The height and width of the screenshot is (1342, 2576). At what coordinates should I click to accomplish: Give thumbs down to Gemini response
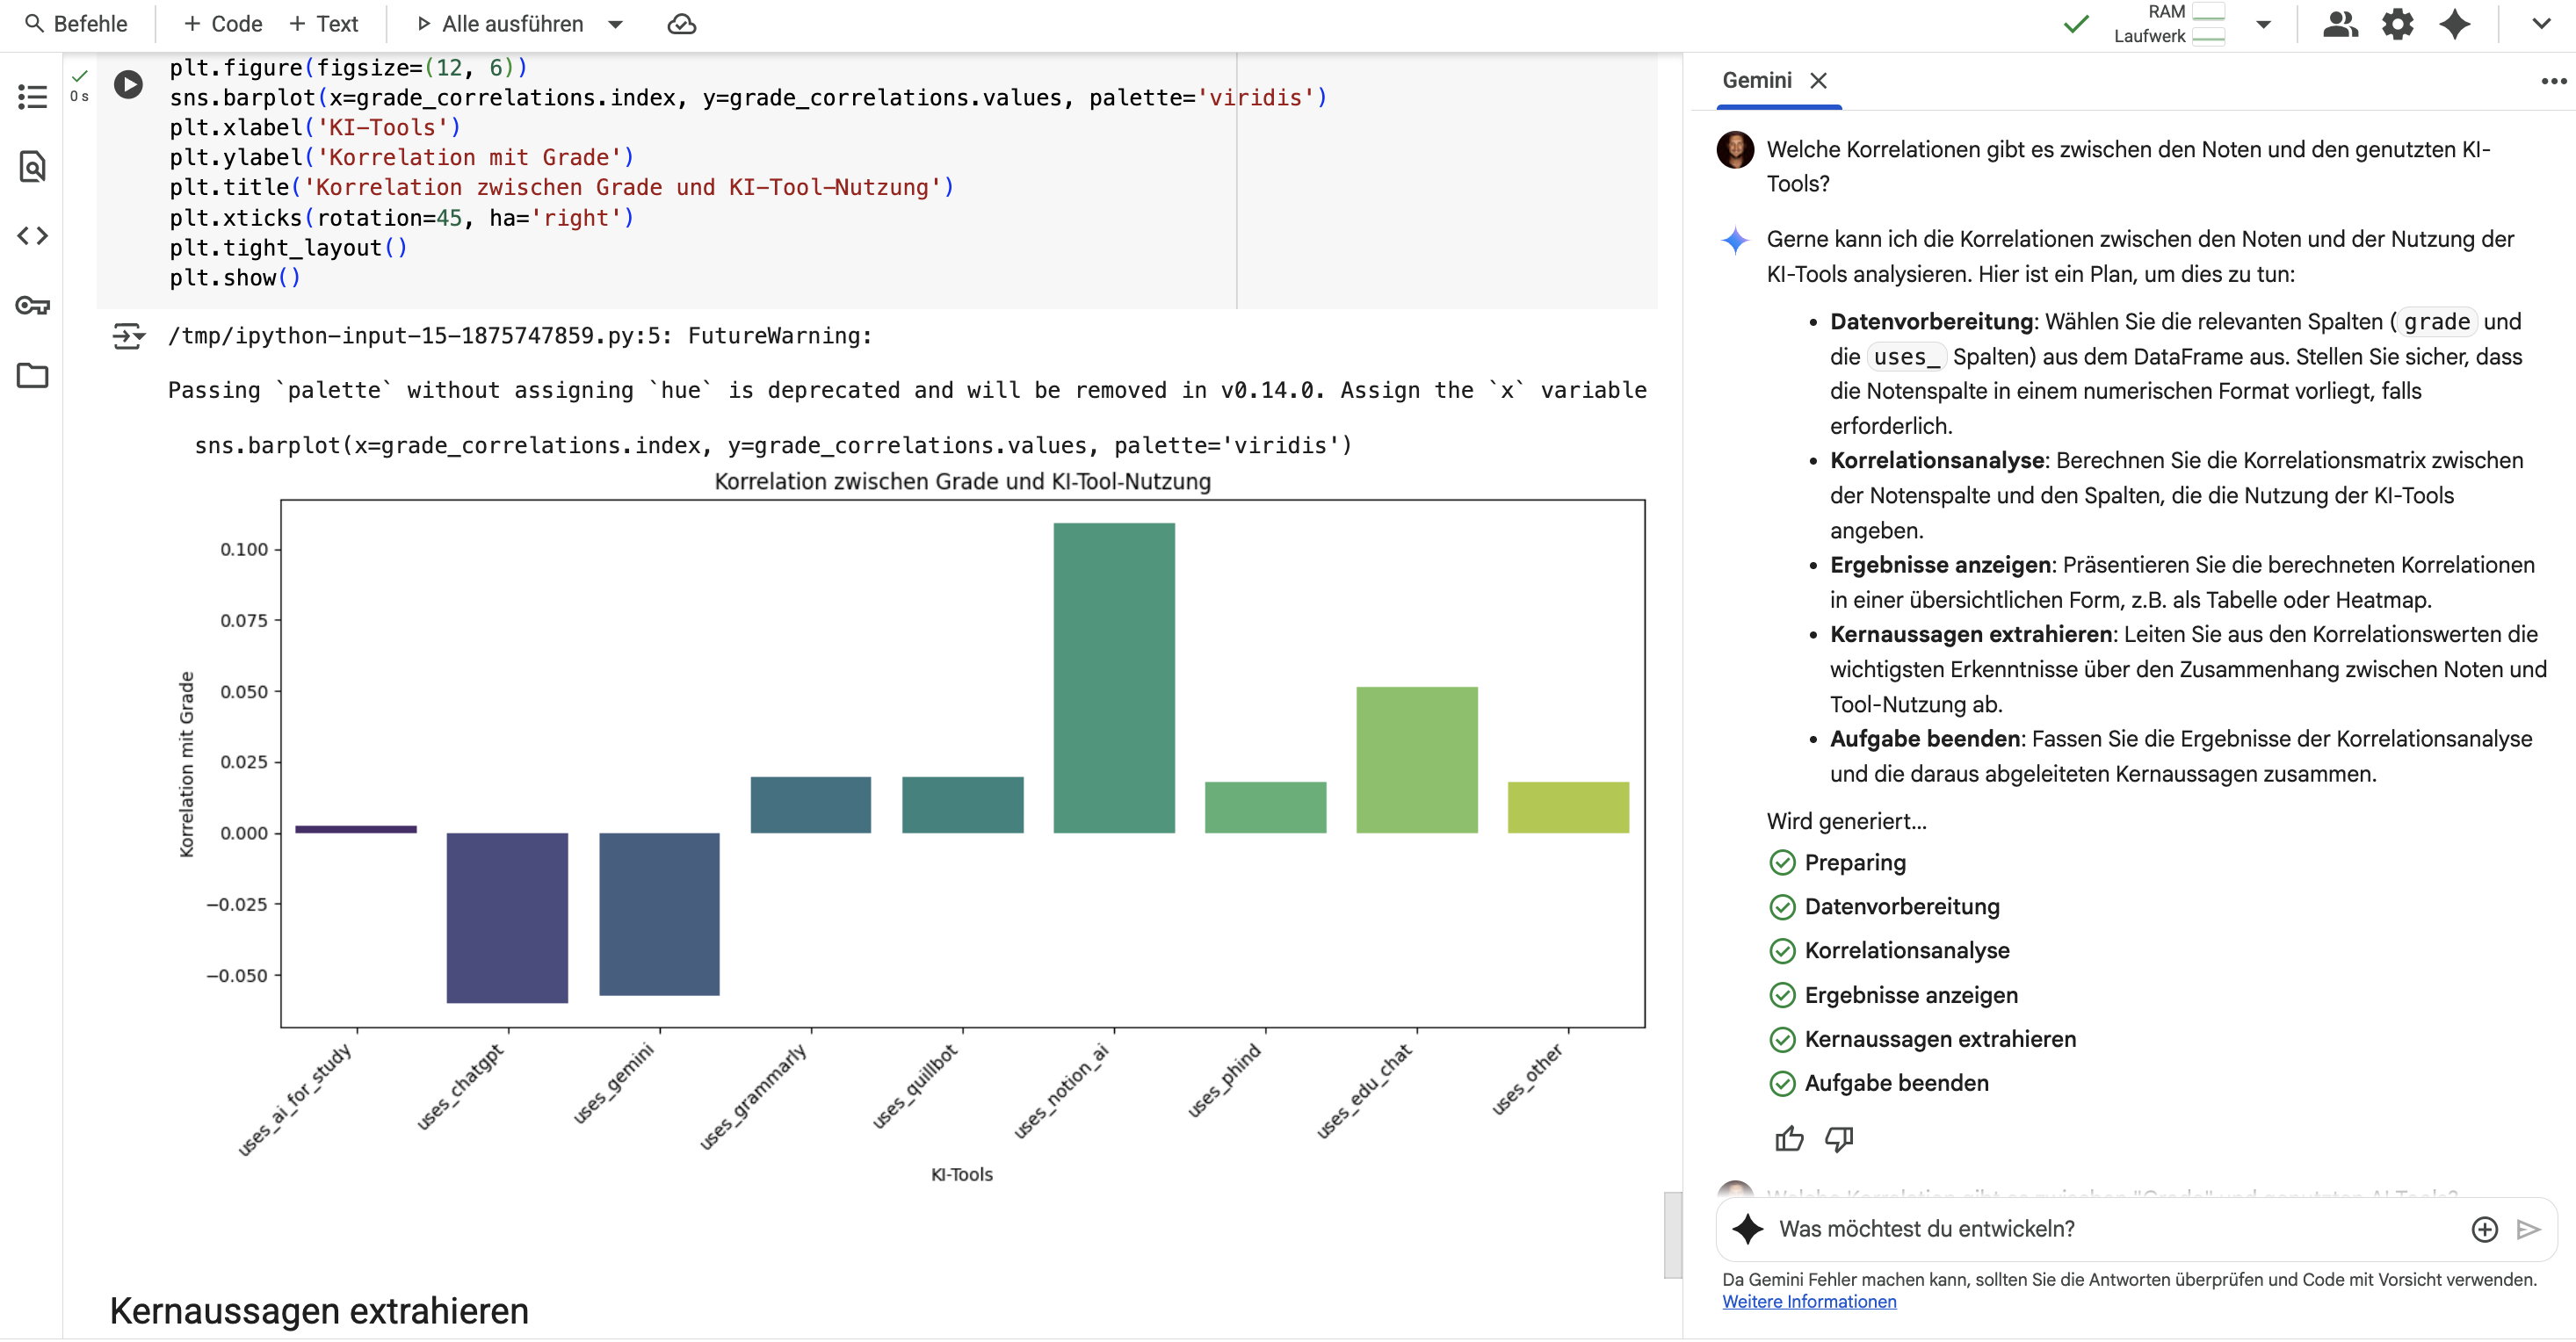point(1839,1139)
